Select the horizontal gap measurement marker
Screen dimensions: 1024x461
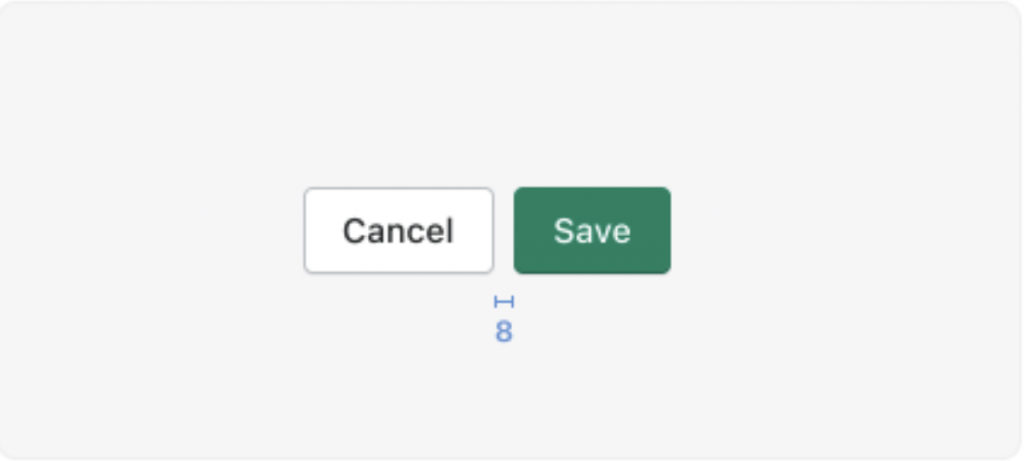click(504, 302)
